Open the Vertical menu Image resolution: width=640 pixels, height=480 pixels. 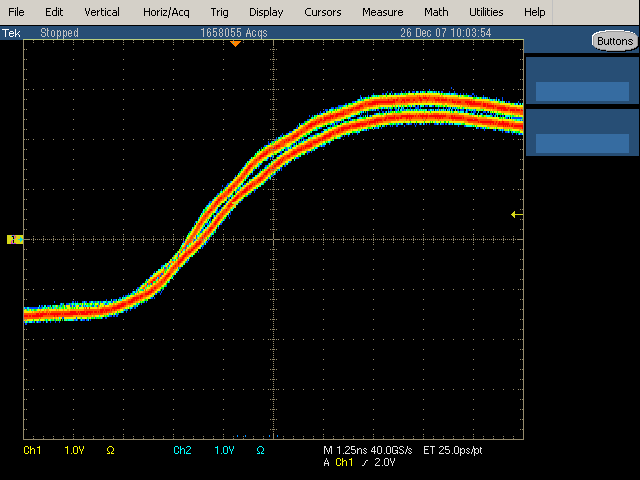tap(102, 12)
